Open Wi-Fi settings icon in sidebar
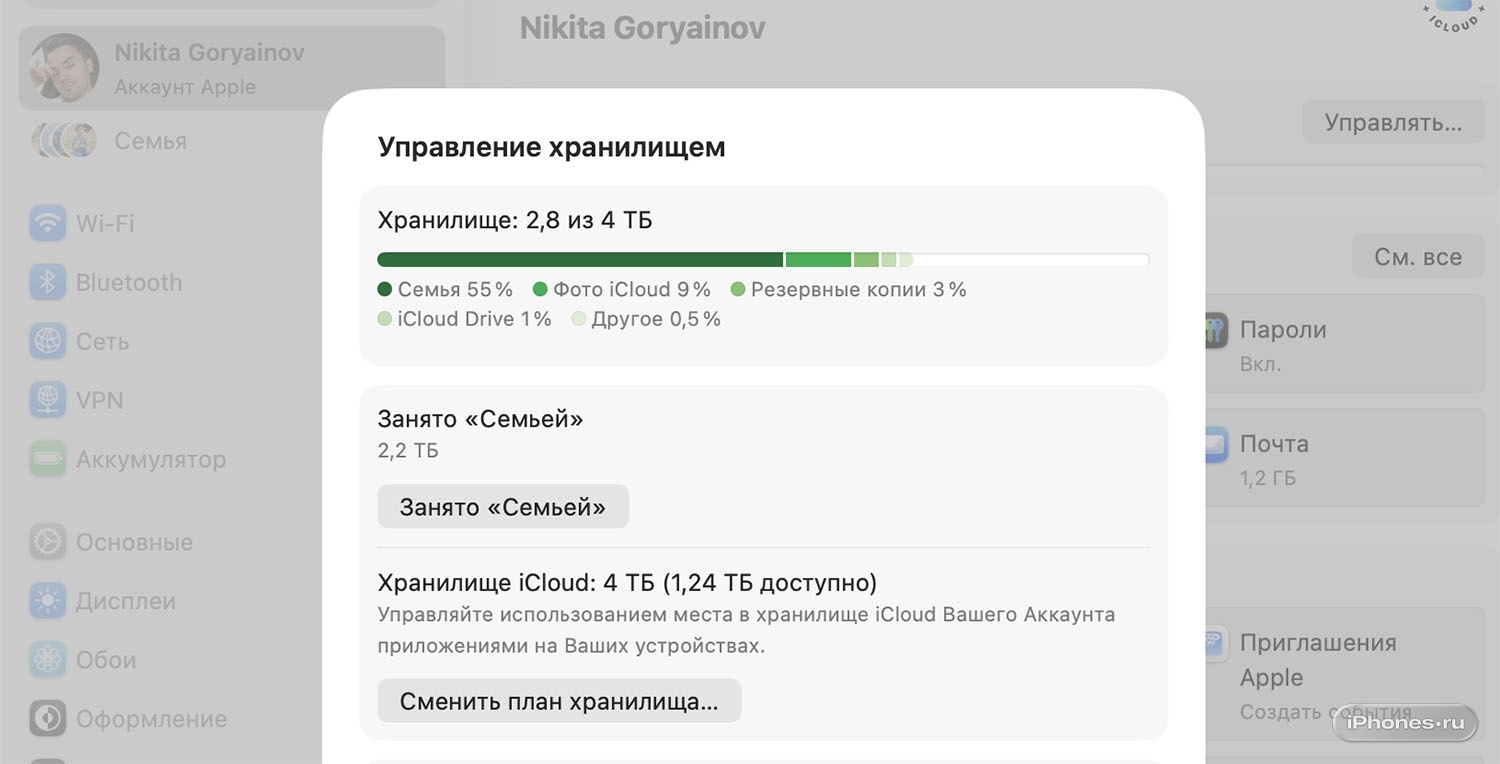 47,223
